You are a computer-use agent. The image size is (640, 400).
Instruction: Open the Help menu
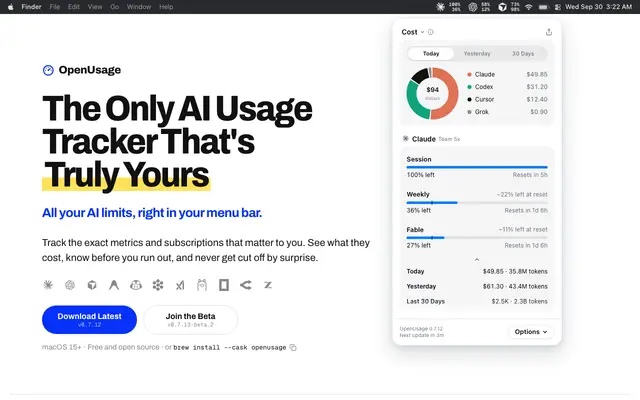[166, 7]
